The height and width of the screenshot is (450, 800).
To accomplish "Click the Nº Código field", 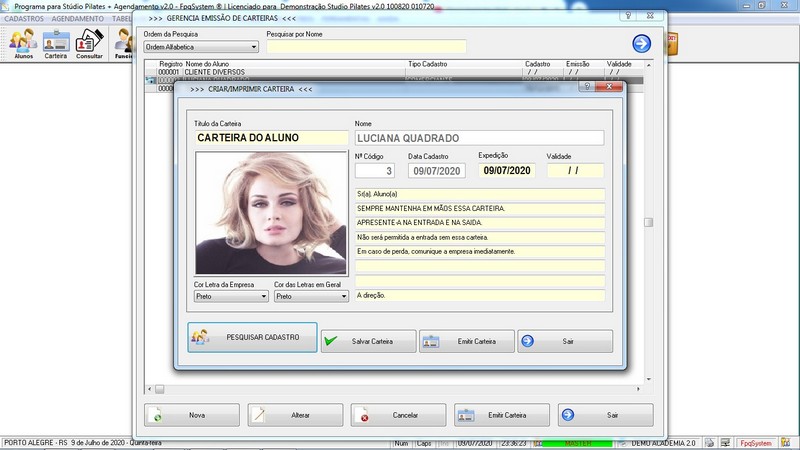I will [x=375, y=170].
